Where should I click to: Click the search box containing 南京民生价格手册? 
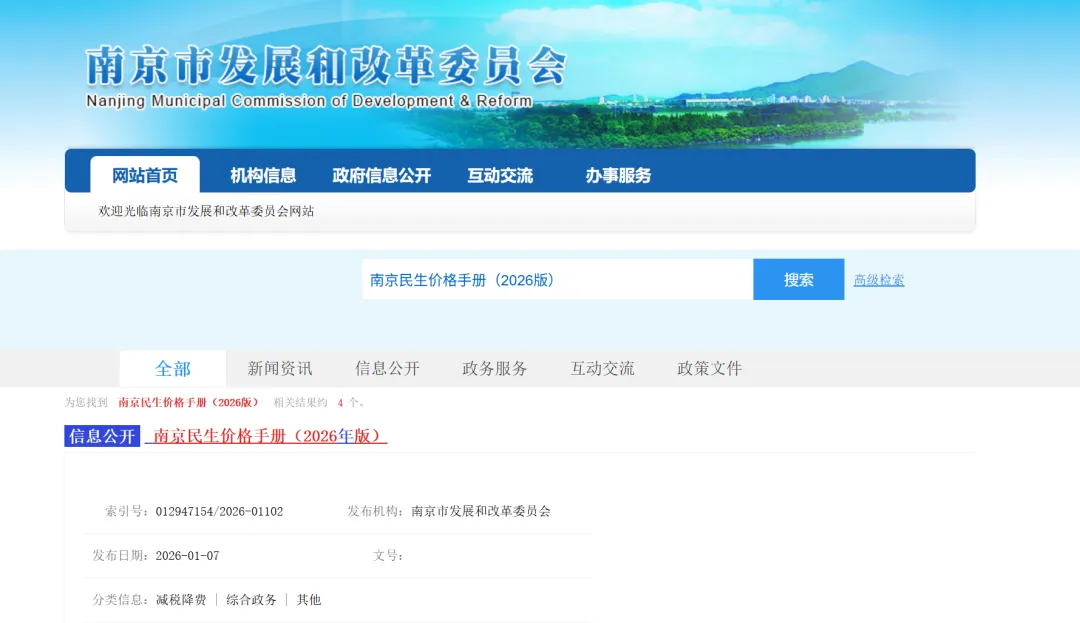click(557, 279)
